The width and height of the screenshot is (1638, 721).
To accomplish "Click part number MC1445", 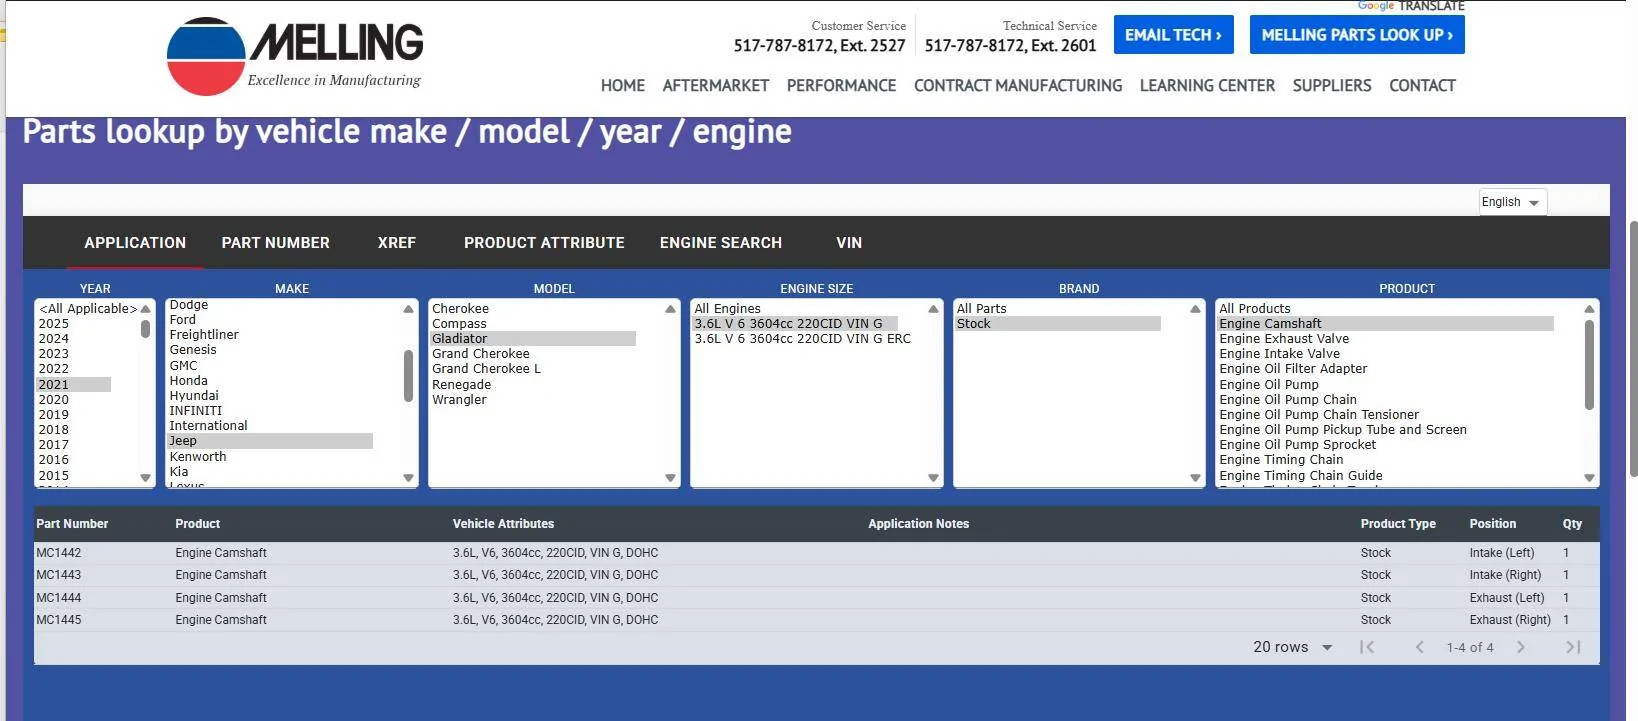I will pyautogui.click(x=59, y=620).
